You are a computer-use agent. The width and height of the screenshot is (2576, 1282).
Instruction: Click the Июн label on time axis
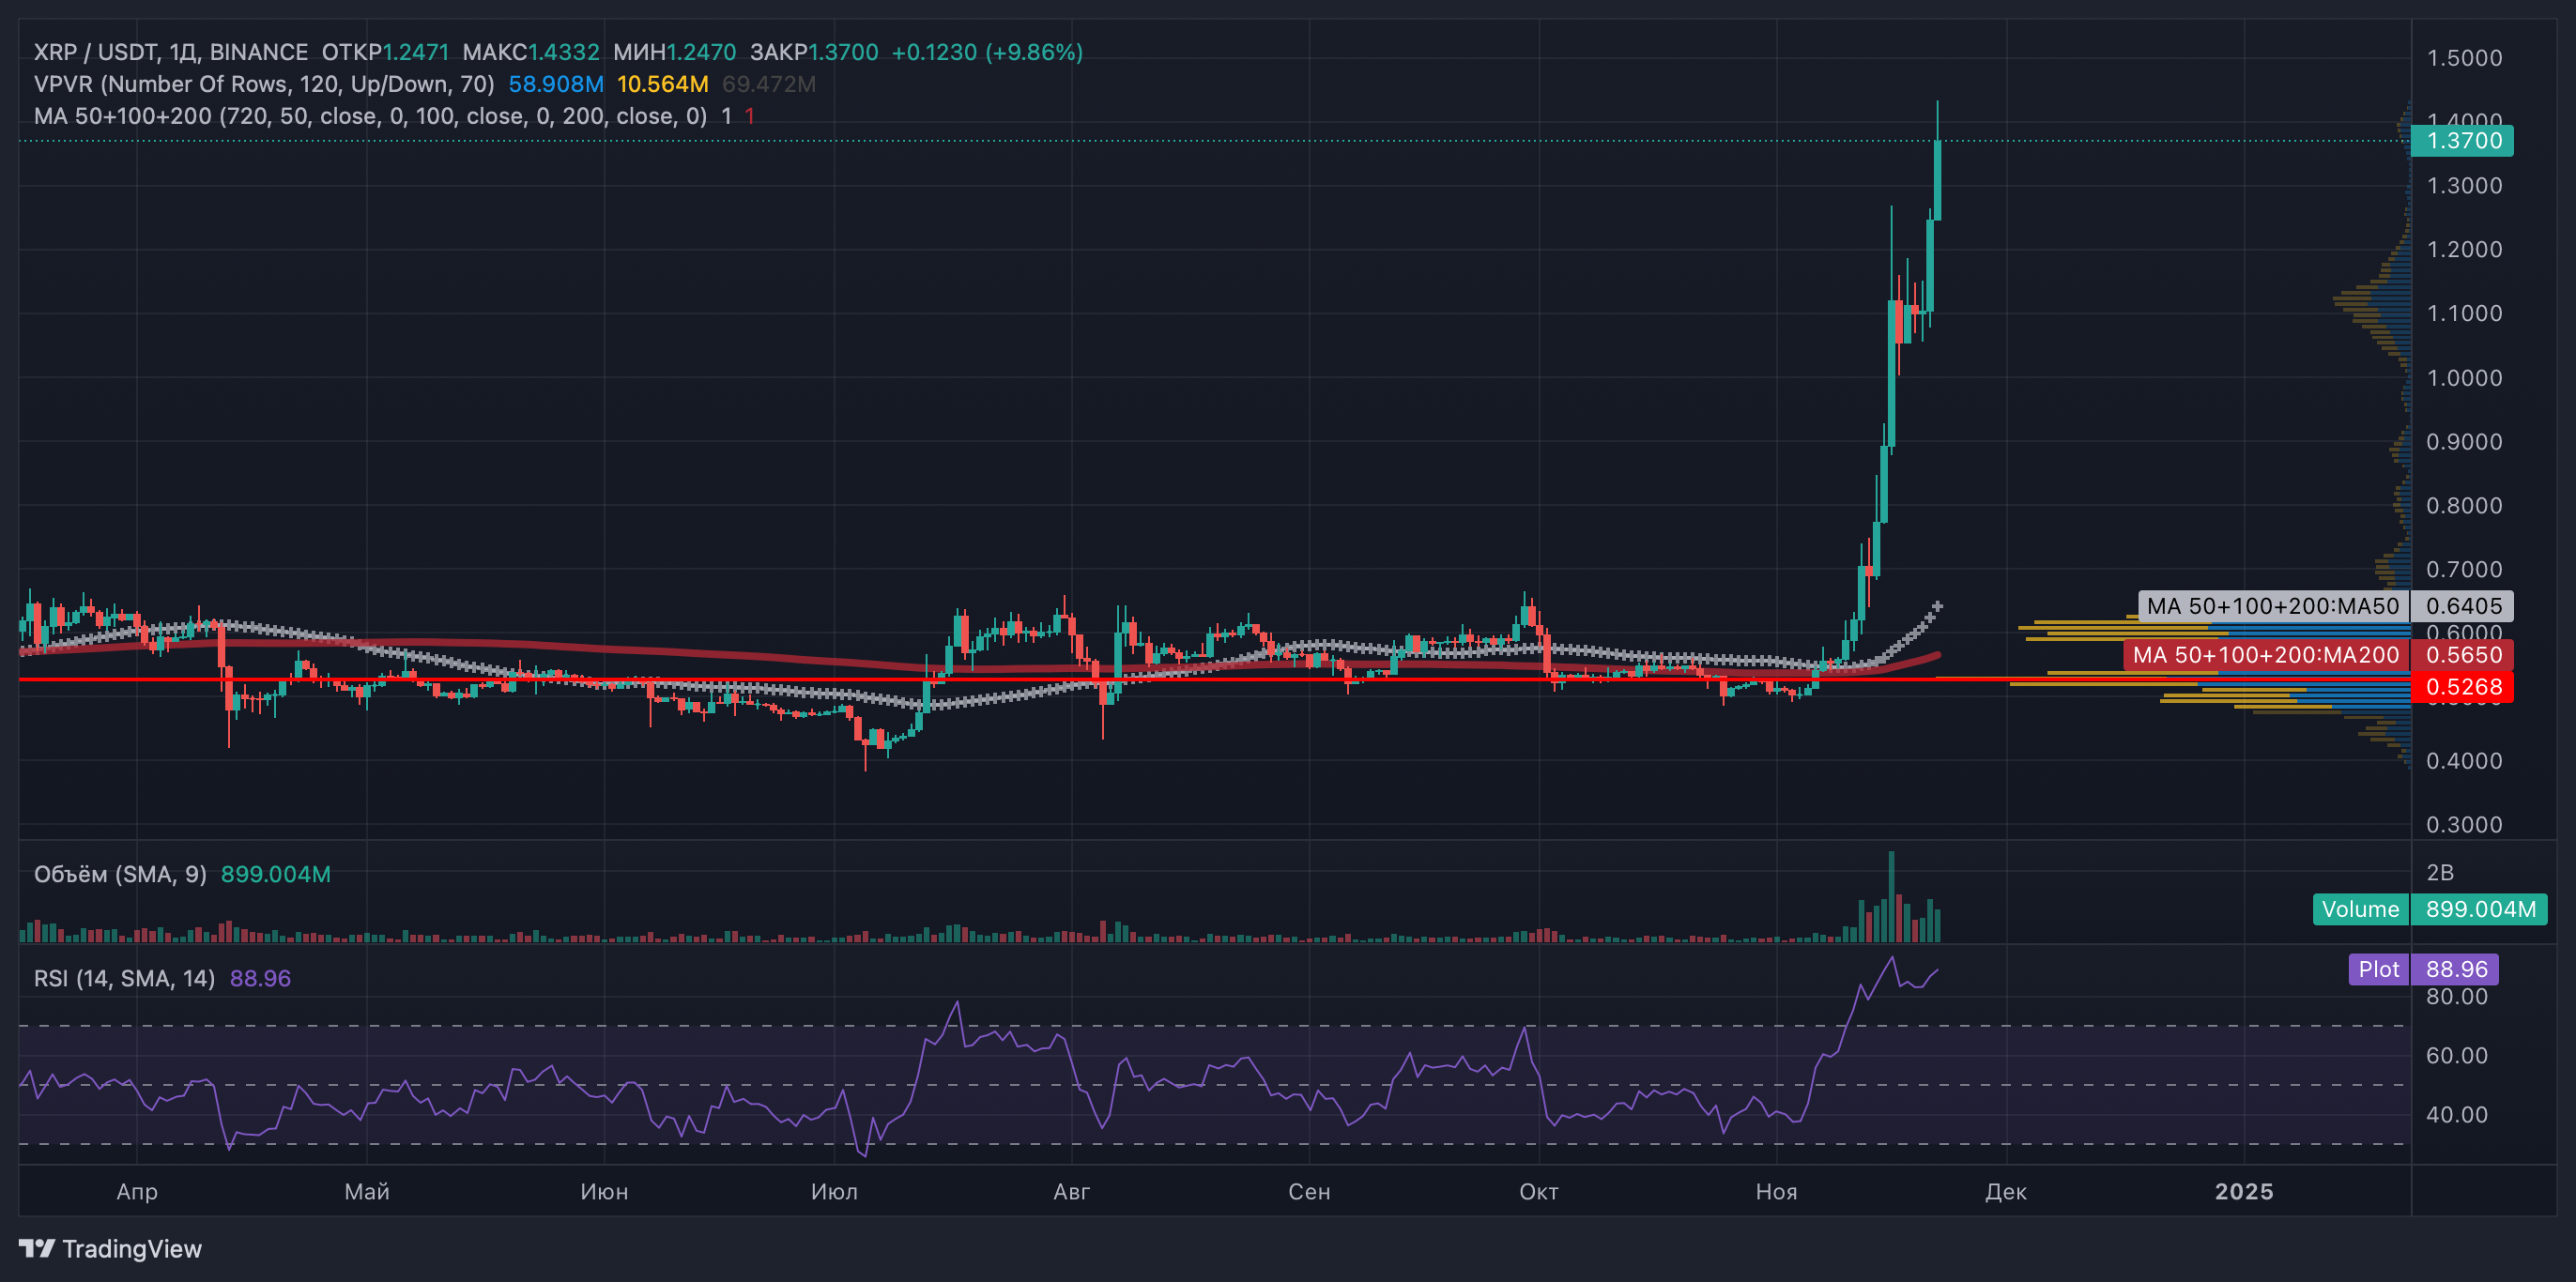604,1192
